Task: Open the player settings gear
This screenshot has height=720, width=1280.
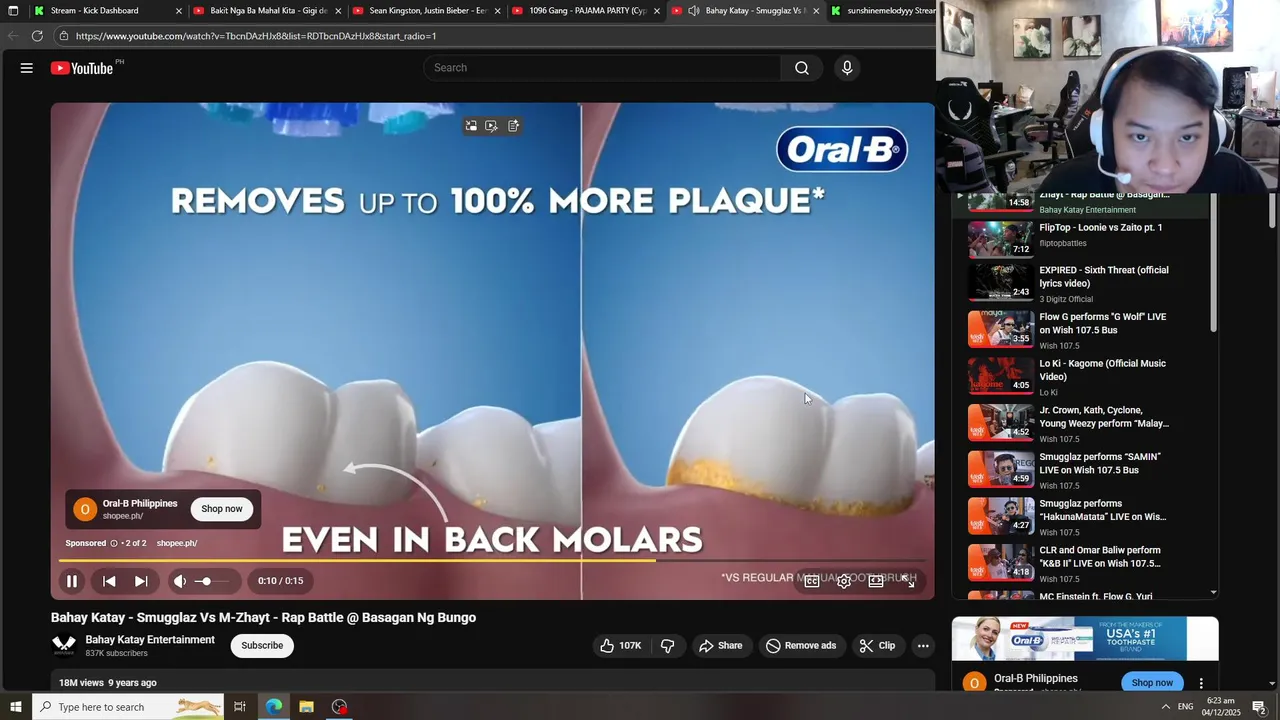Action: coord(844,581)
